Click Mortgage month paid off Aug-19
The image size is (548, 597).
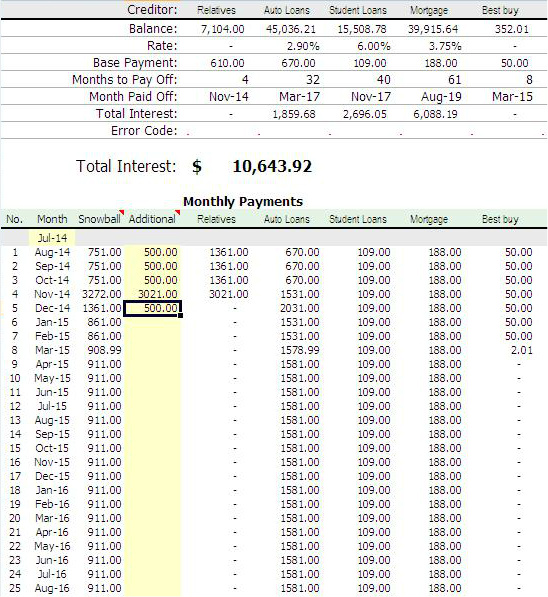pyautogui.click(x=441, y=97)
